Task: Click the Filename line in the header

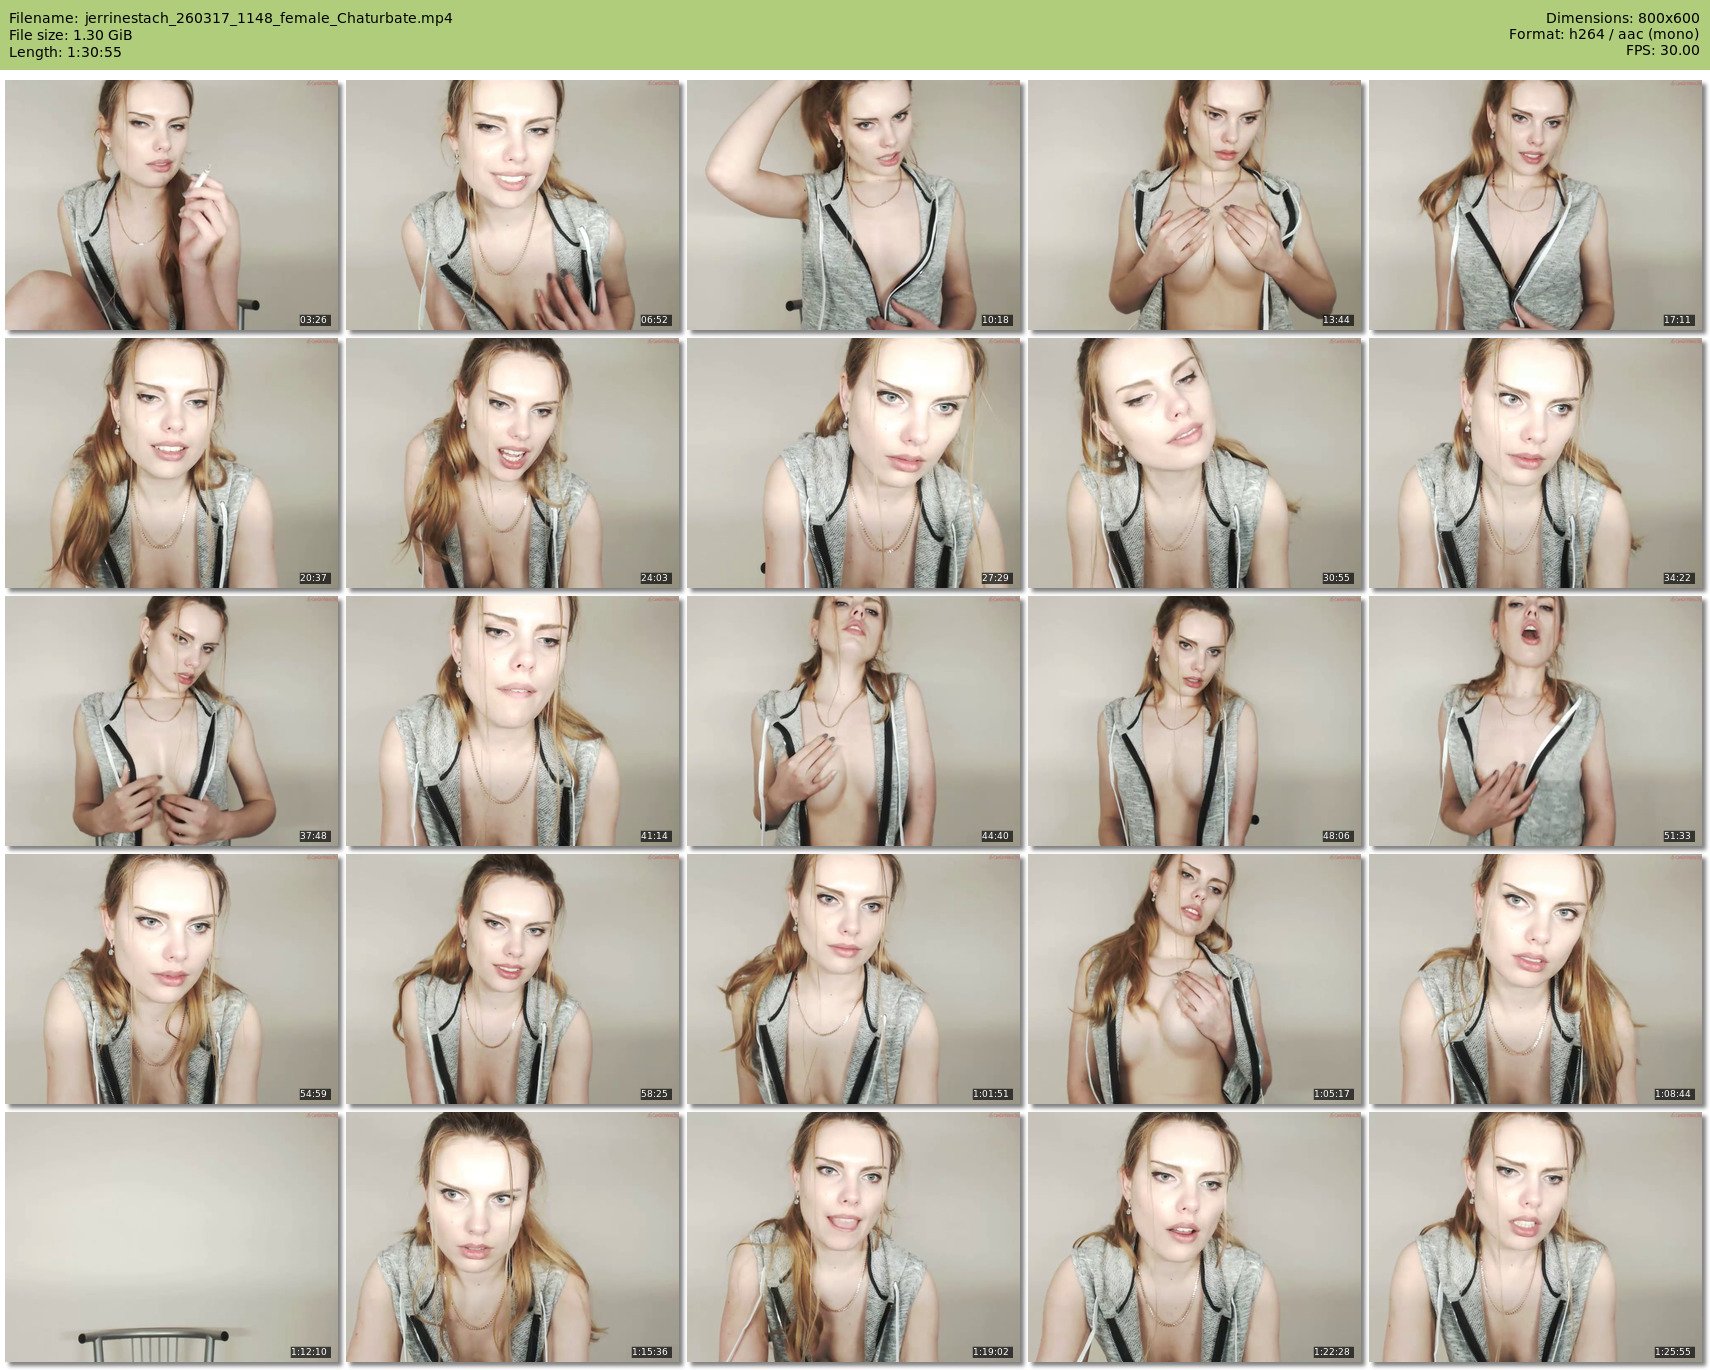Action: pos(230,18)
